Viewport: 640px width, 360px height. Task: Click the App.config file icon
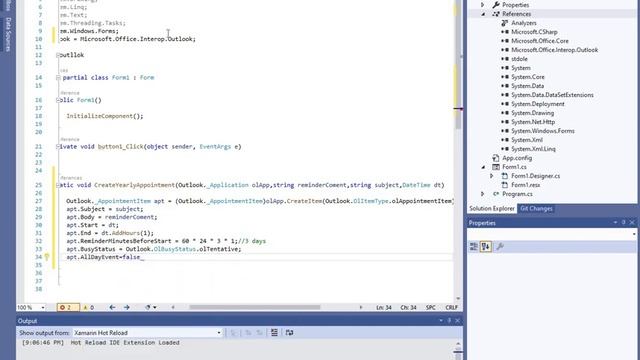pos(496,158)
